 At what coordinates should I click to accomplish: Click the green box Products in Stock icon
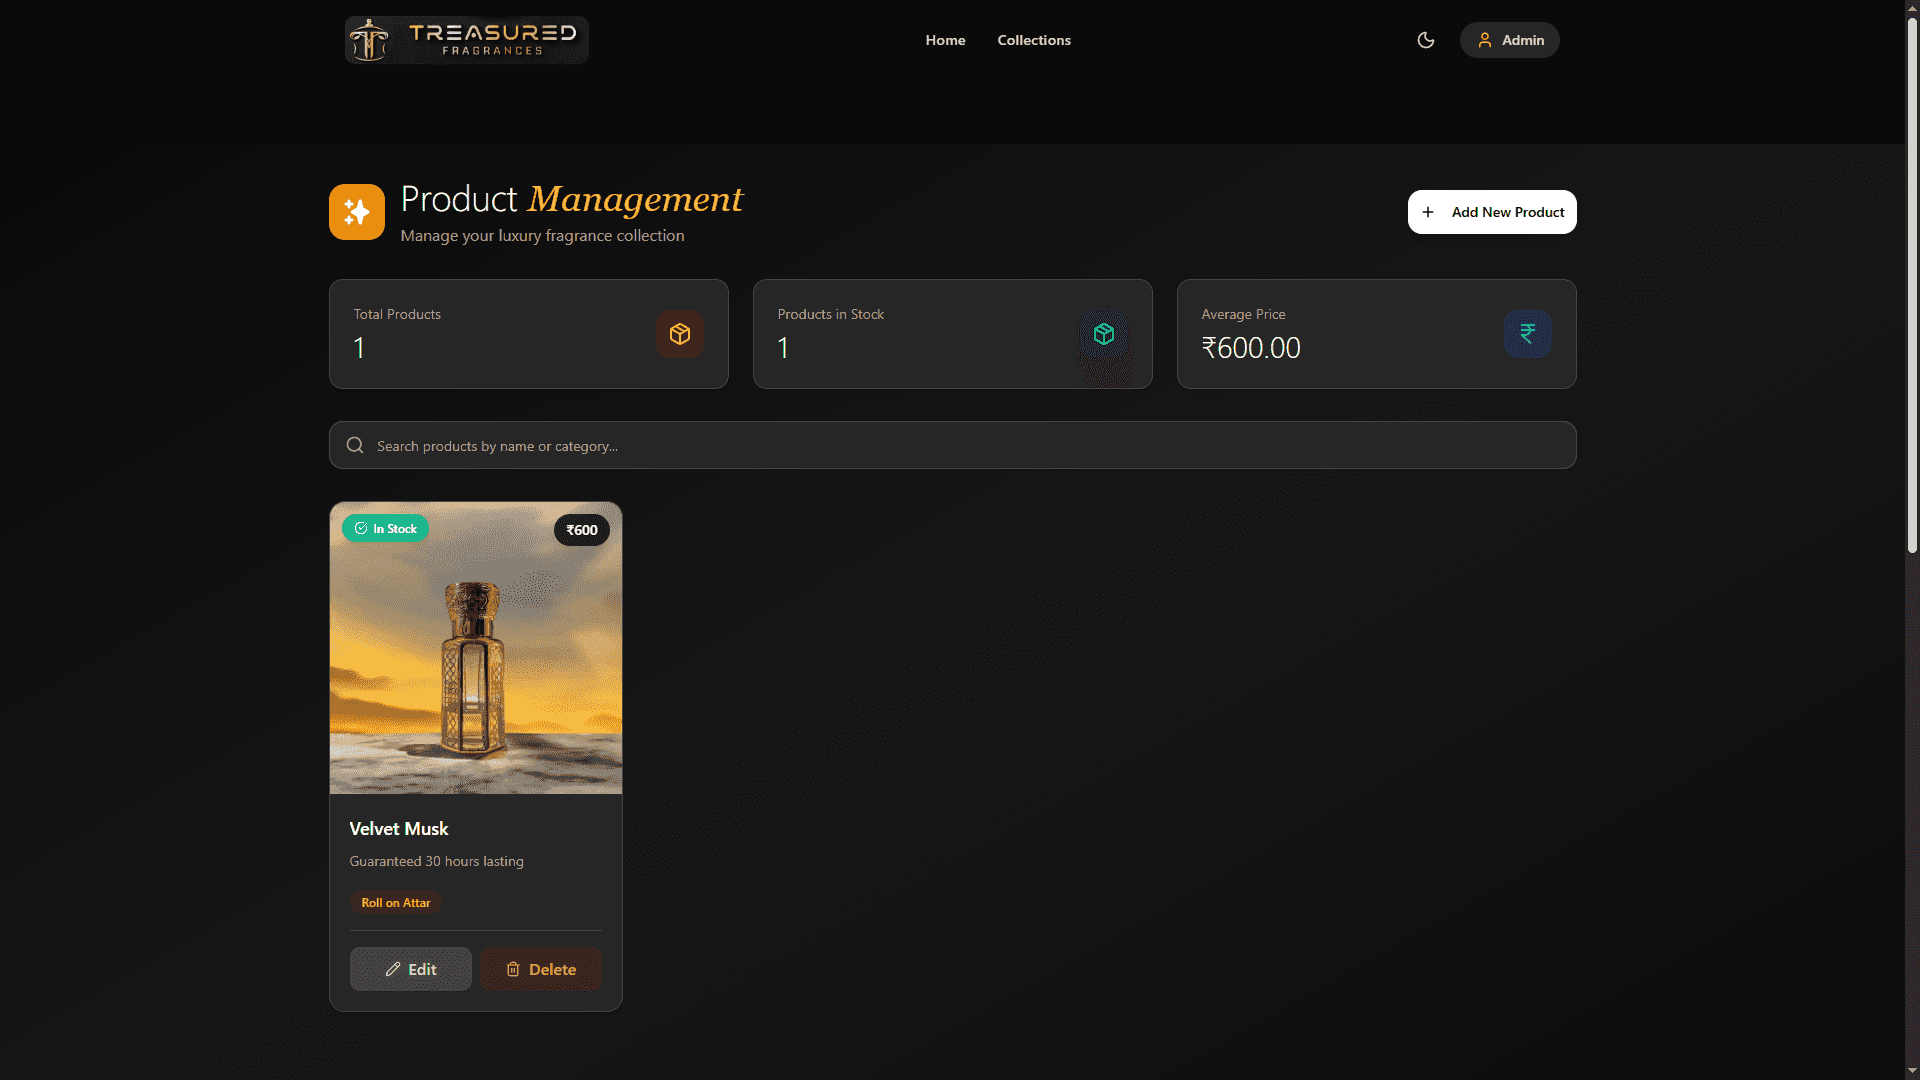click(1104, 334)
